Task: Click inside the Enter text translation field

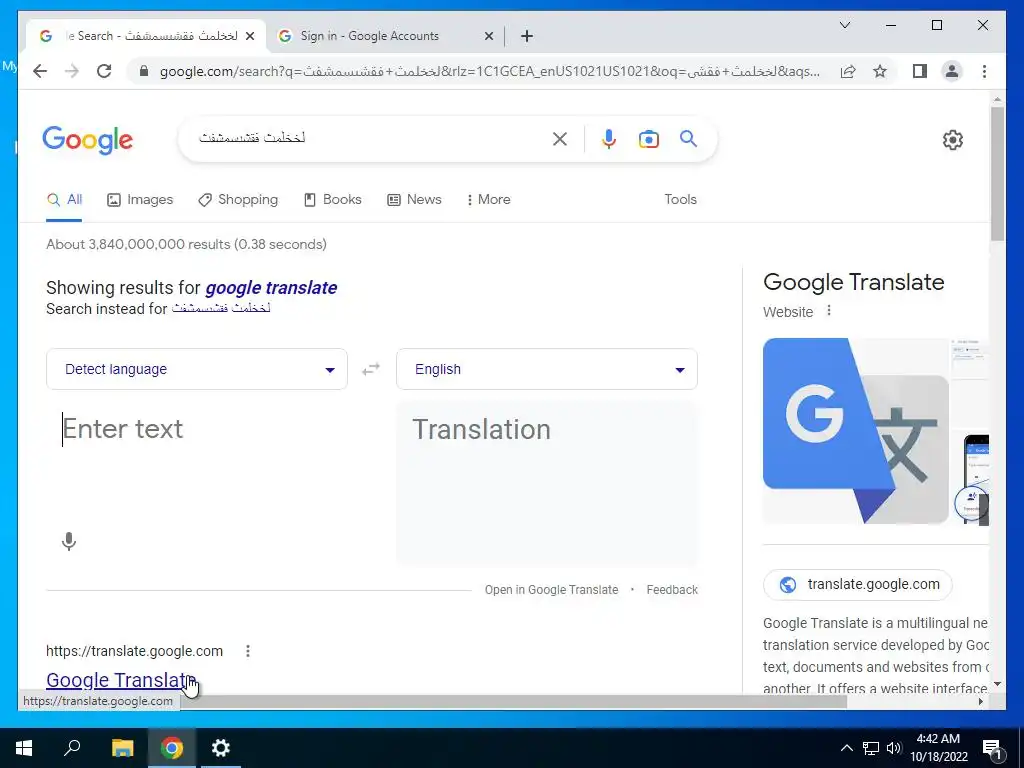Action: 197,483
